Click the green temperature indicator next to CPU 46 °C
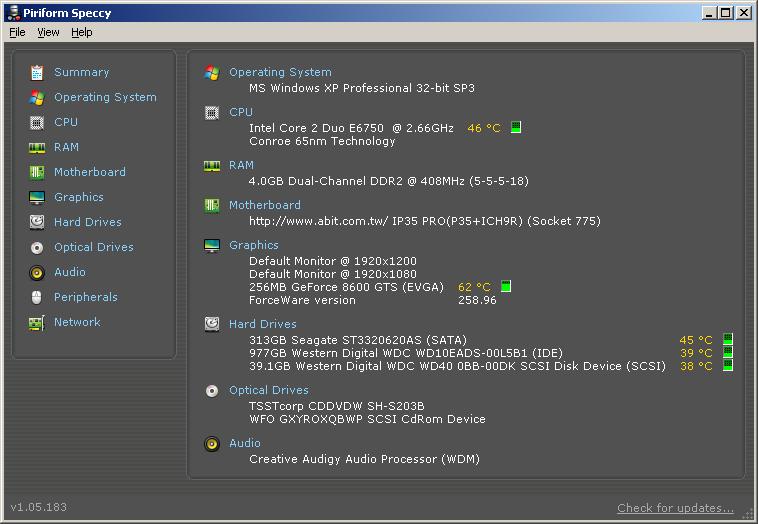This screenshot has height=524, width=758. coord(516,128)
